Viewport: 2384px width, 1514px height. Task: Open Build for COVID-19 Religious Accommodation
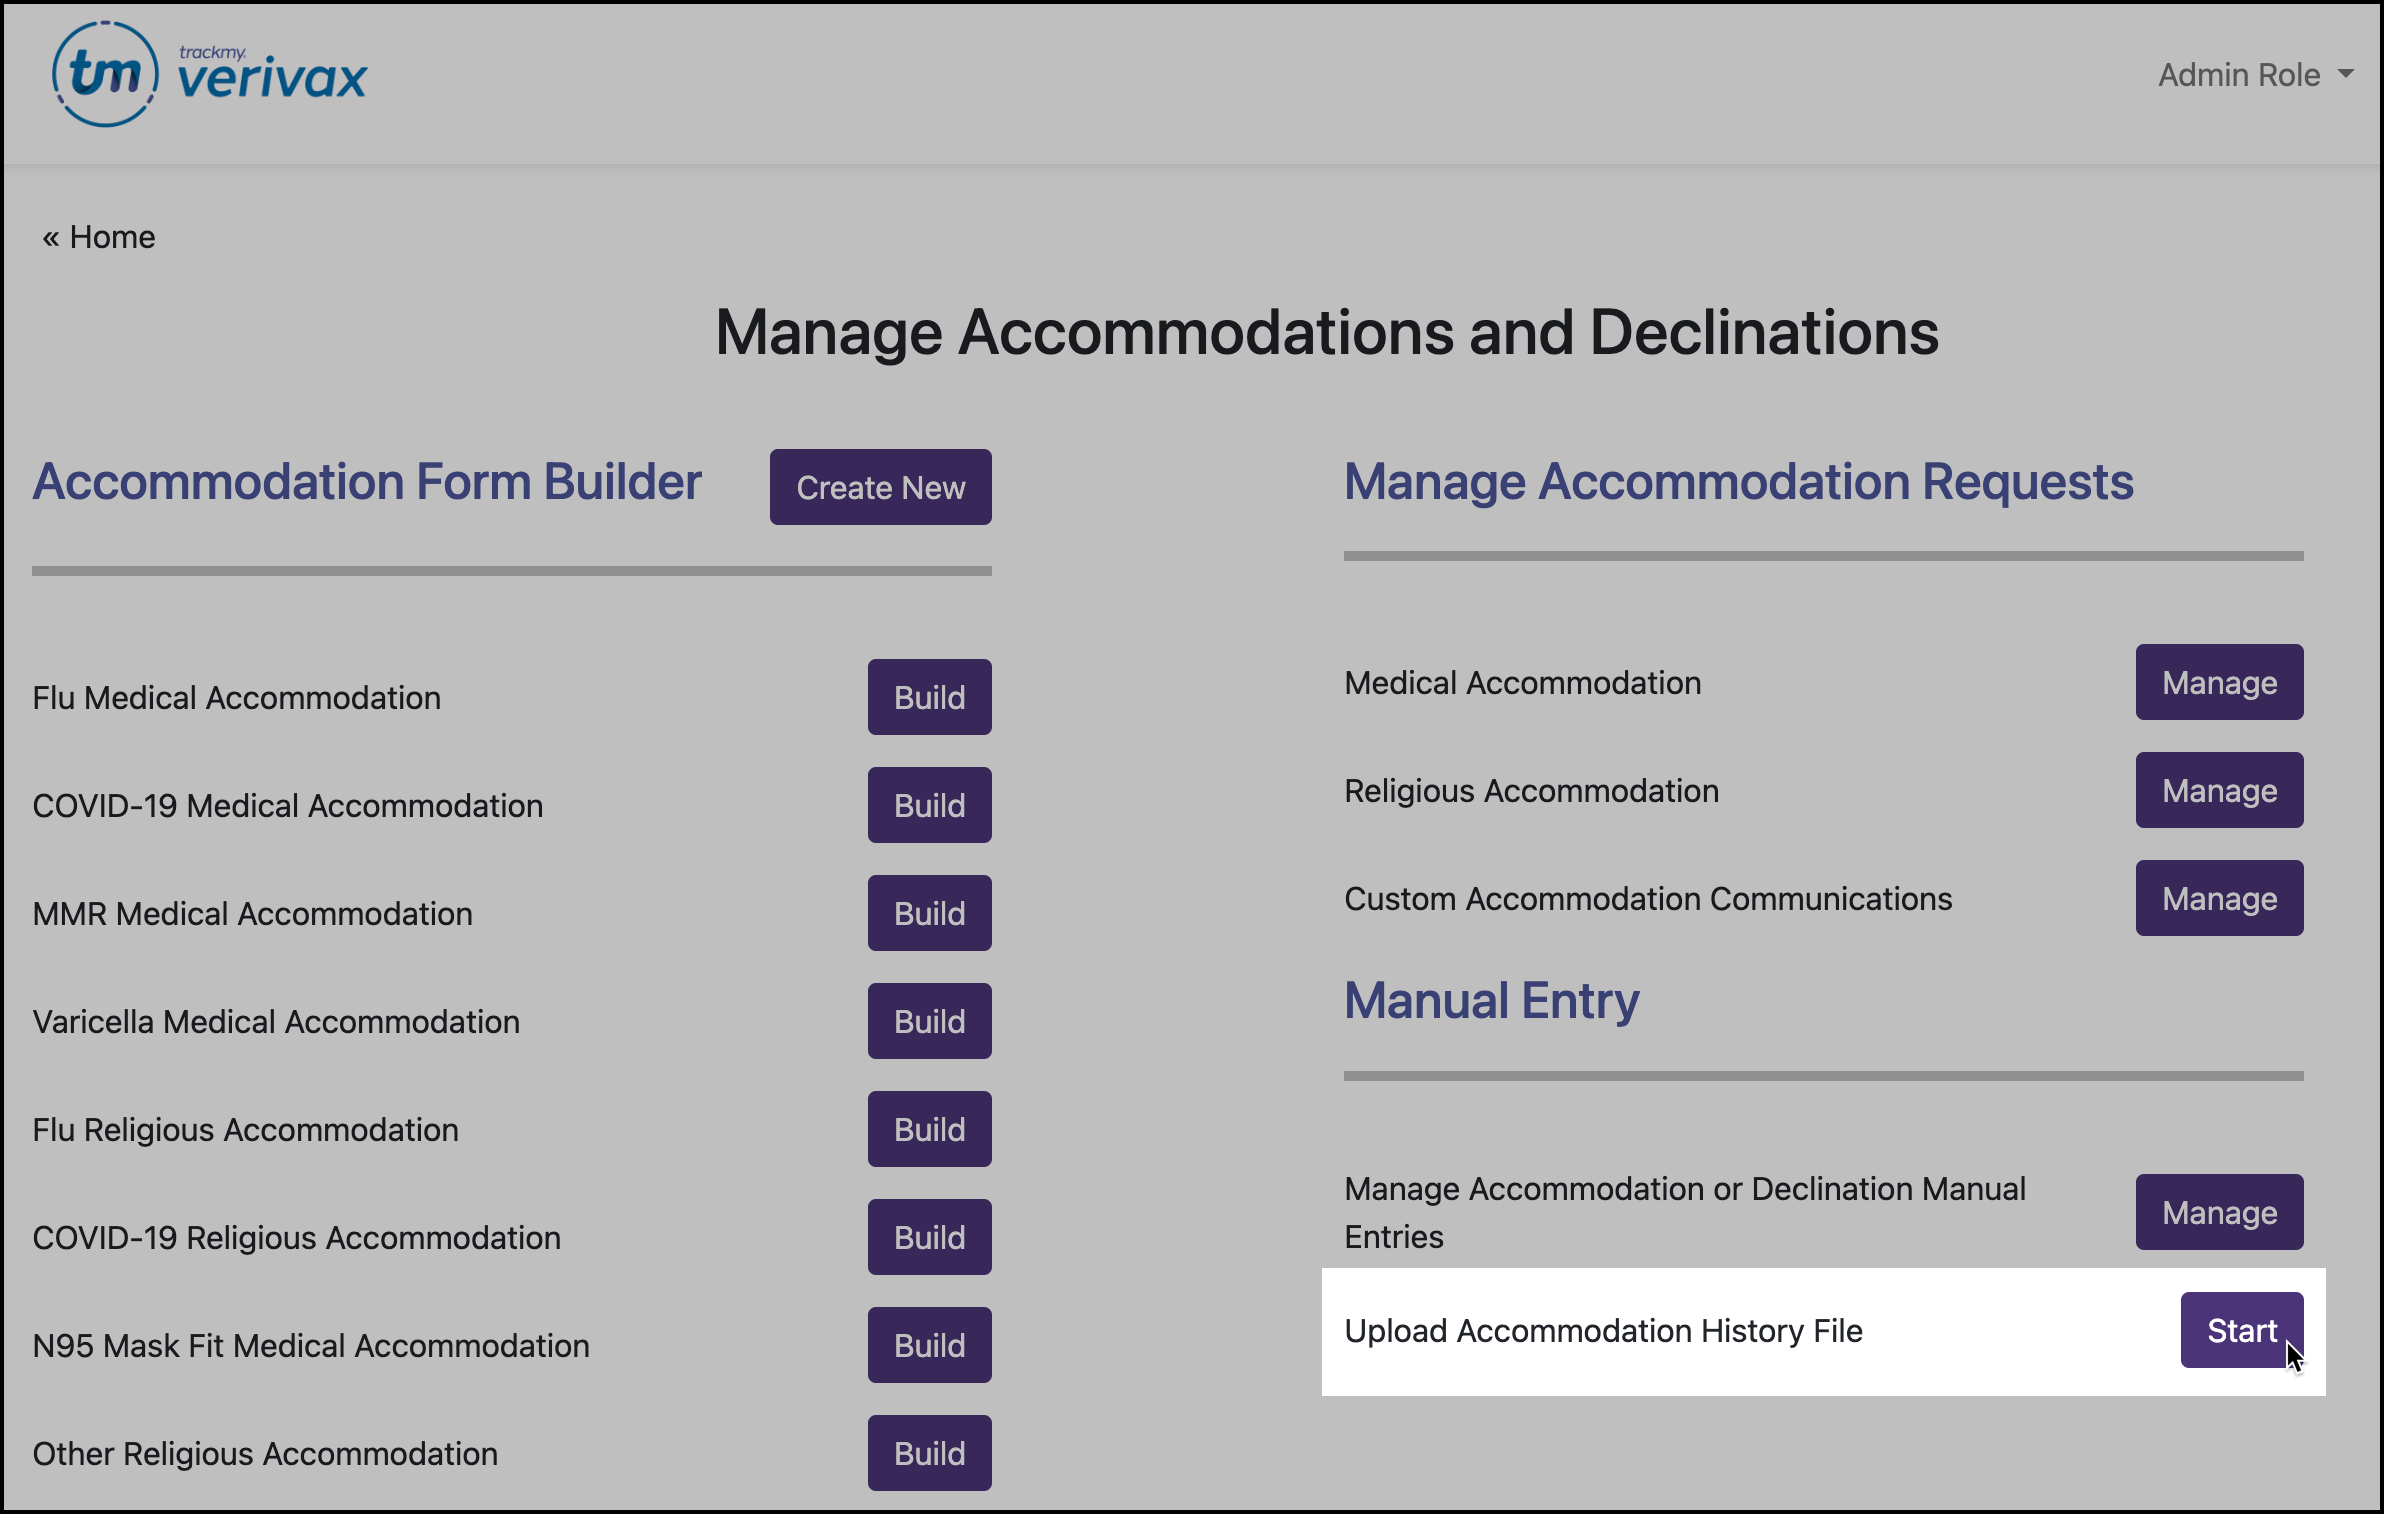[928, 1237]
